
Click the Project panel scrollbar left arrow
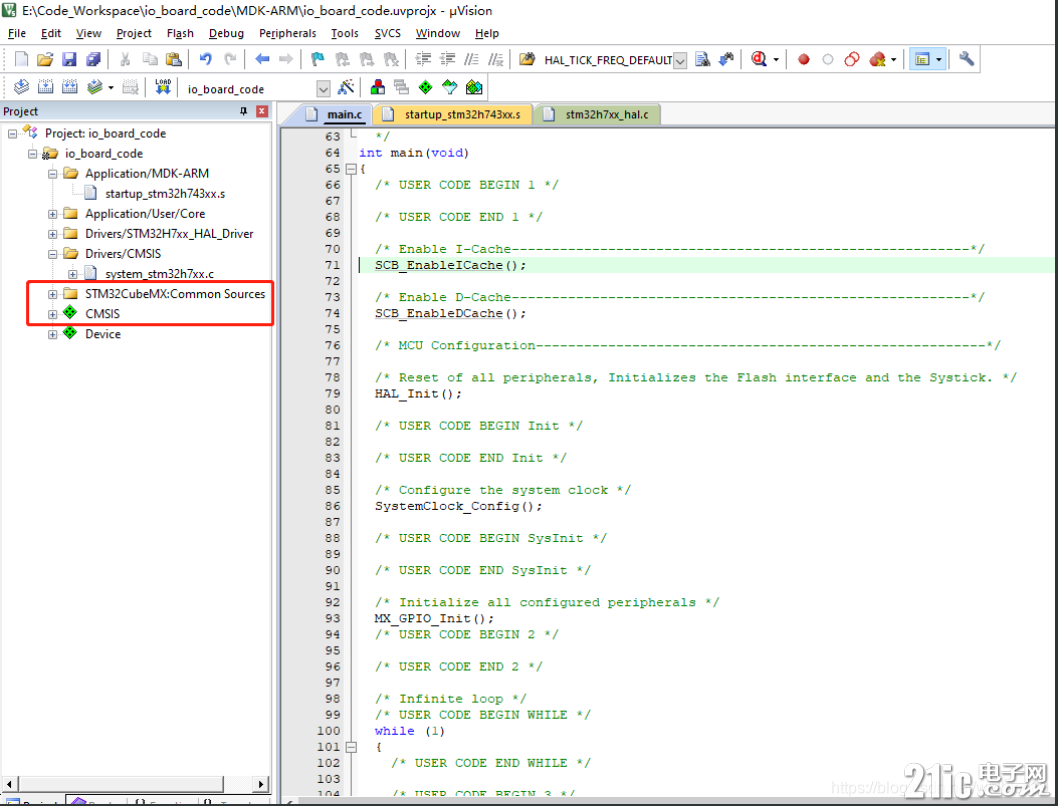click(x=9, y=784)
